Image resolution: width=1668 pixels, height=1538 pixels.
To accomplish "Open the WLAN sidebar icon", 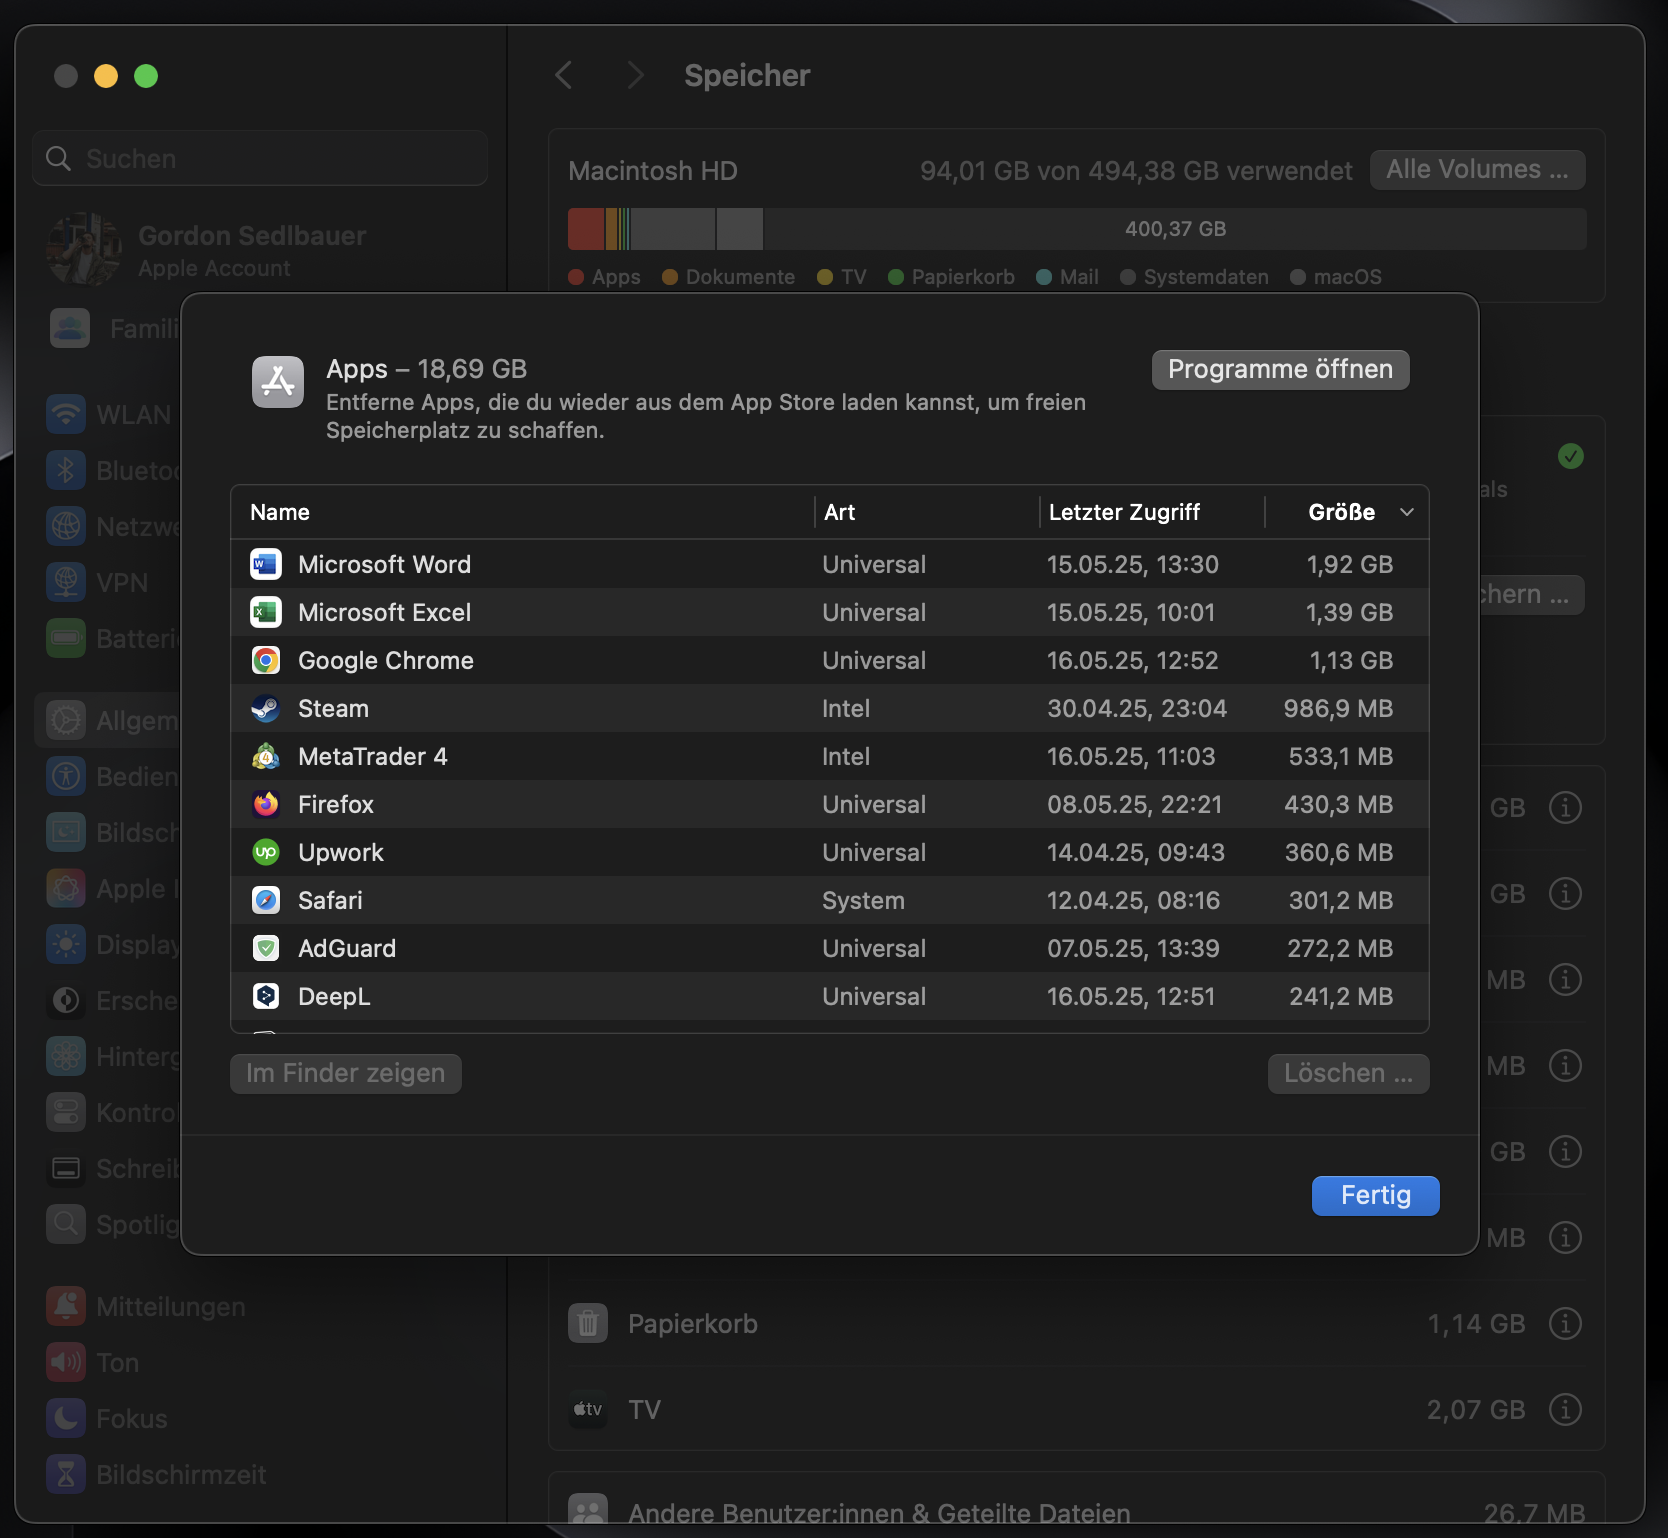I will tap(66, 414).
